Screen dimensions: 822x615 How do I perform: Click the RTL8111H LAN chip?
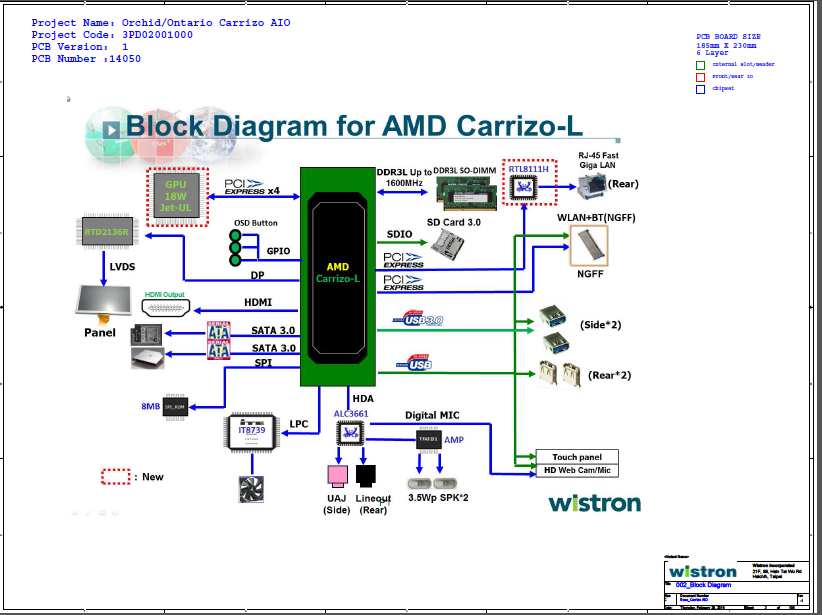point(524,187)
